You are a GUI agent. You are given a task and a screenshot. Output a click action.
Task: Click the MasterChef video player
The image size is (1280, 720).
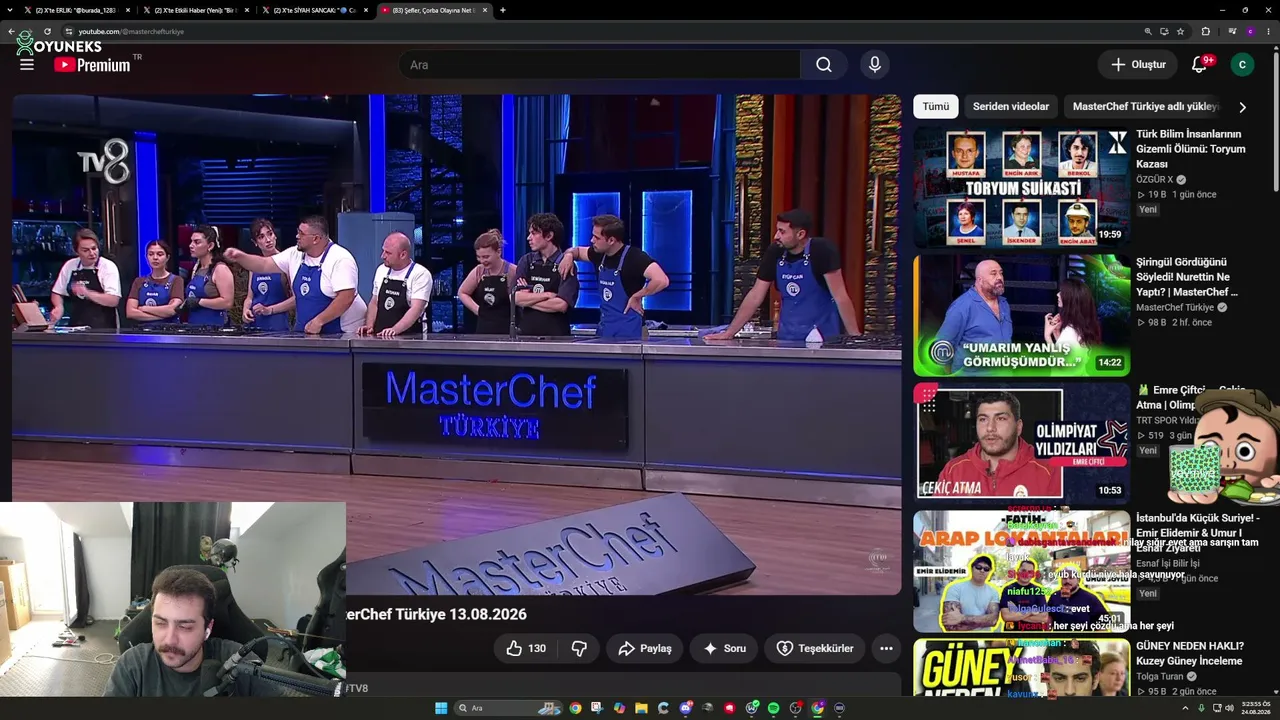click(456, 345)
